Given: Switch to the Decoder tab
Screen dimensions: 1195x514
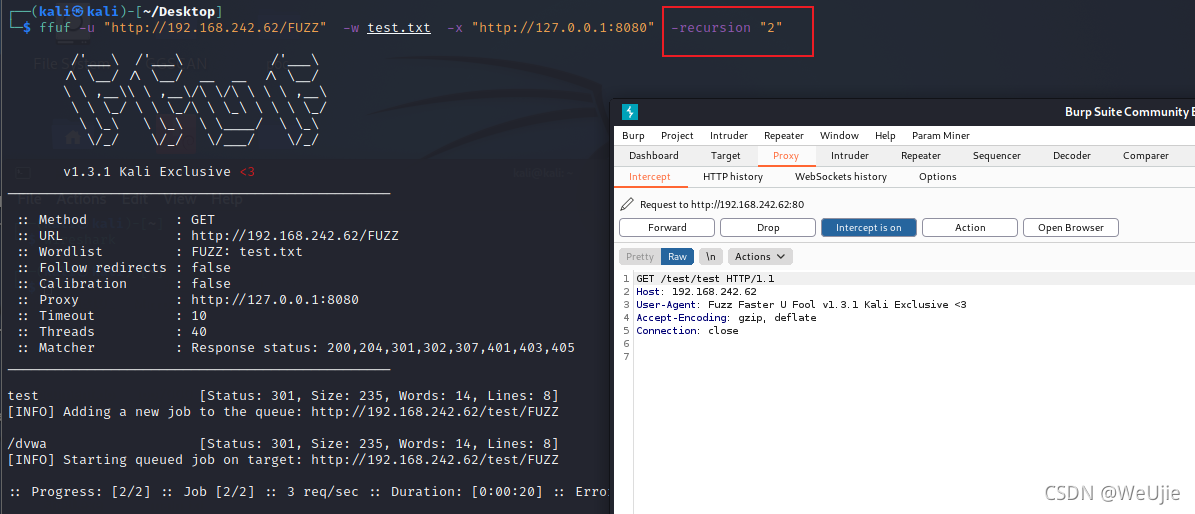Looking at the screenshot, I should 1072,156.
